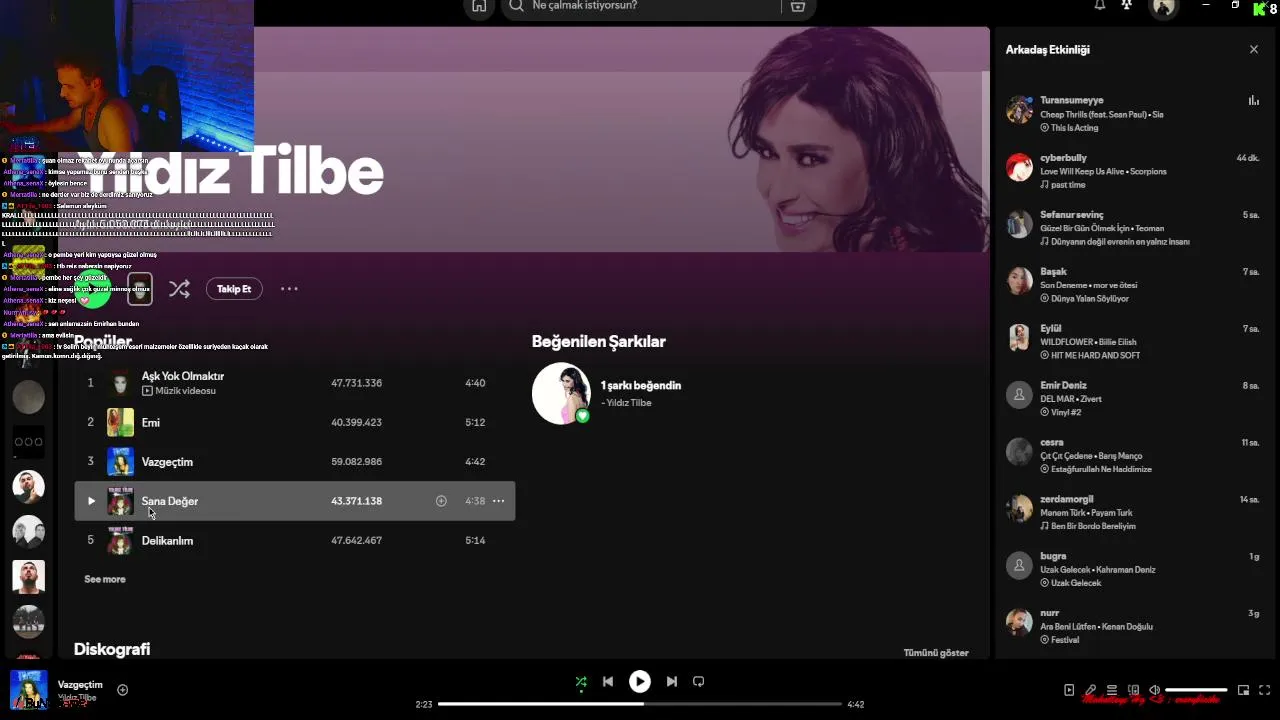Toggle repeat in the player bar
Viewport: 1280px width, 720px height.
tap(699, 682)
